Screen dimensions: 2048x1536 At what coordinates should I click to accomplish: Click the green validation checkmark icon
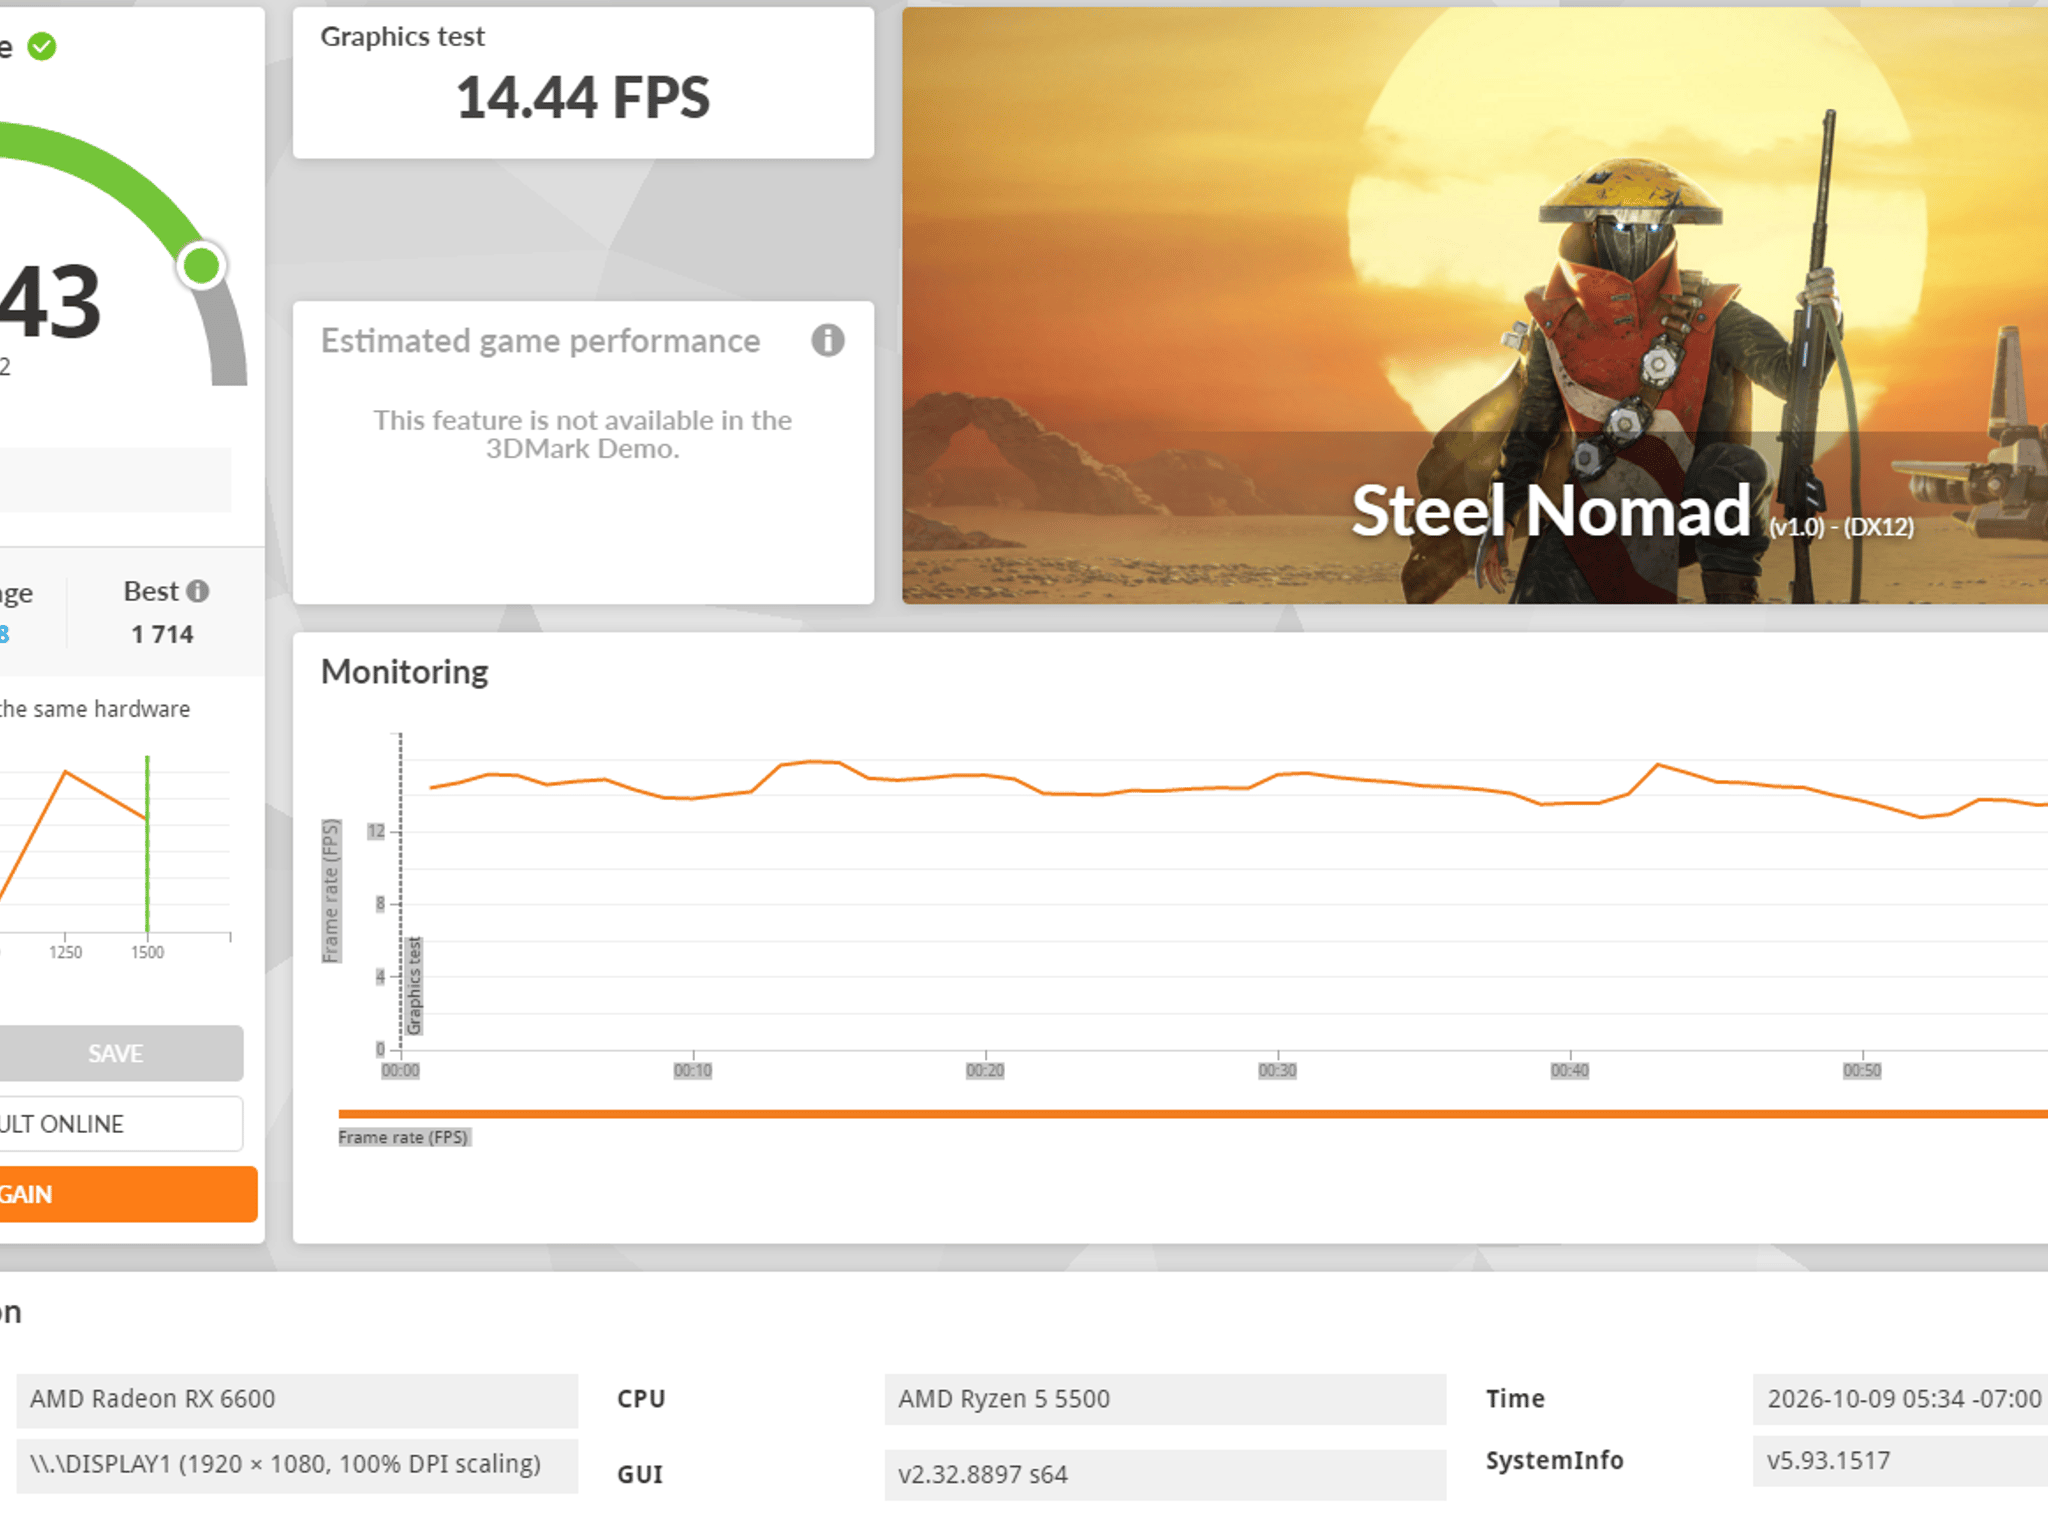pyautogui.click(x=42, y=46)
